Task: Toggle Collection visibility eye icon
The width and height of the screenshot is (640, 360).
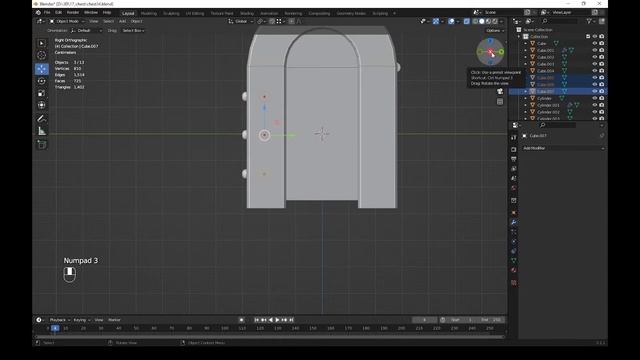Action: tap(595, 36)
